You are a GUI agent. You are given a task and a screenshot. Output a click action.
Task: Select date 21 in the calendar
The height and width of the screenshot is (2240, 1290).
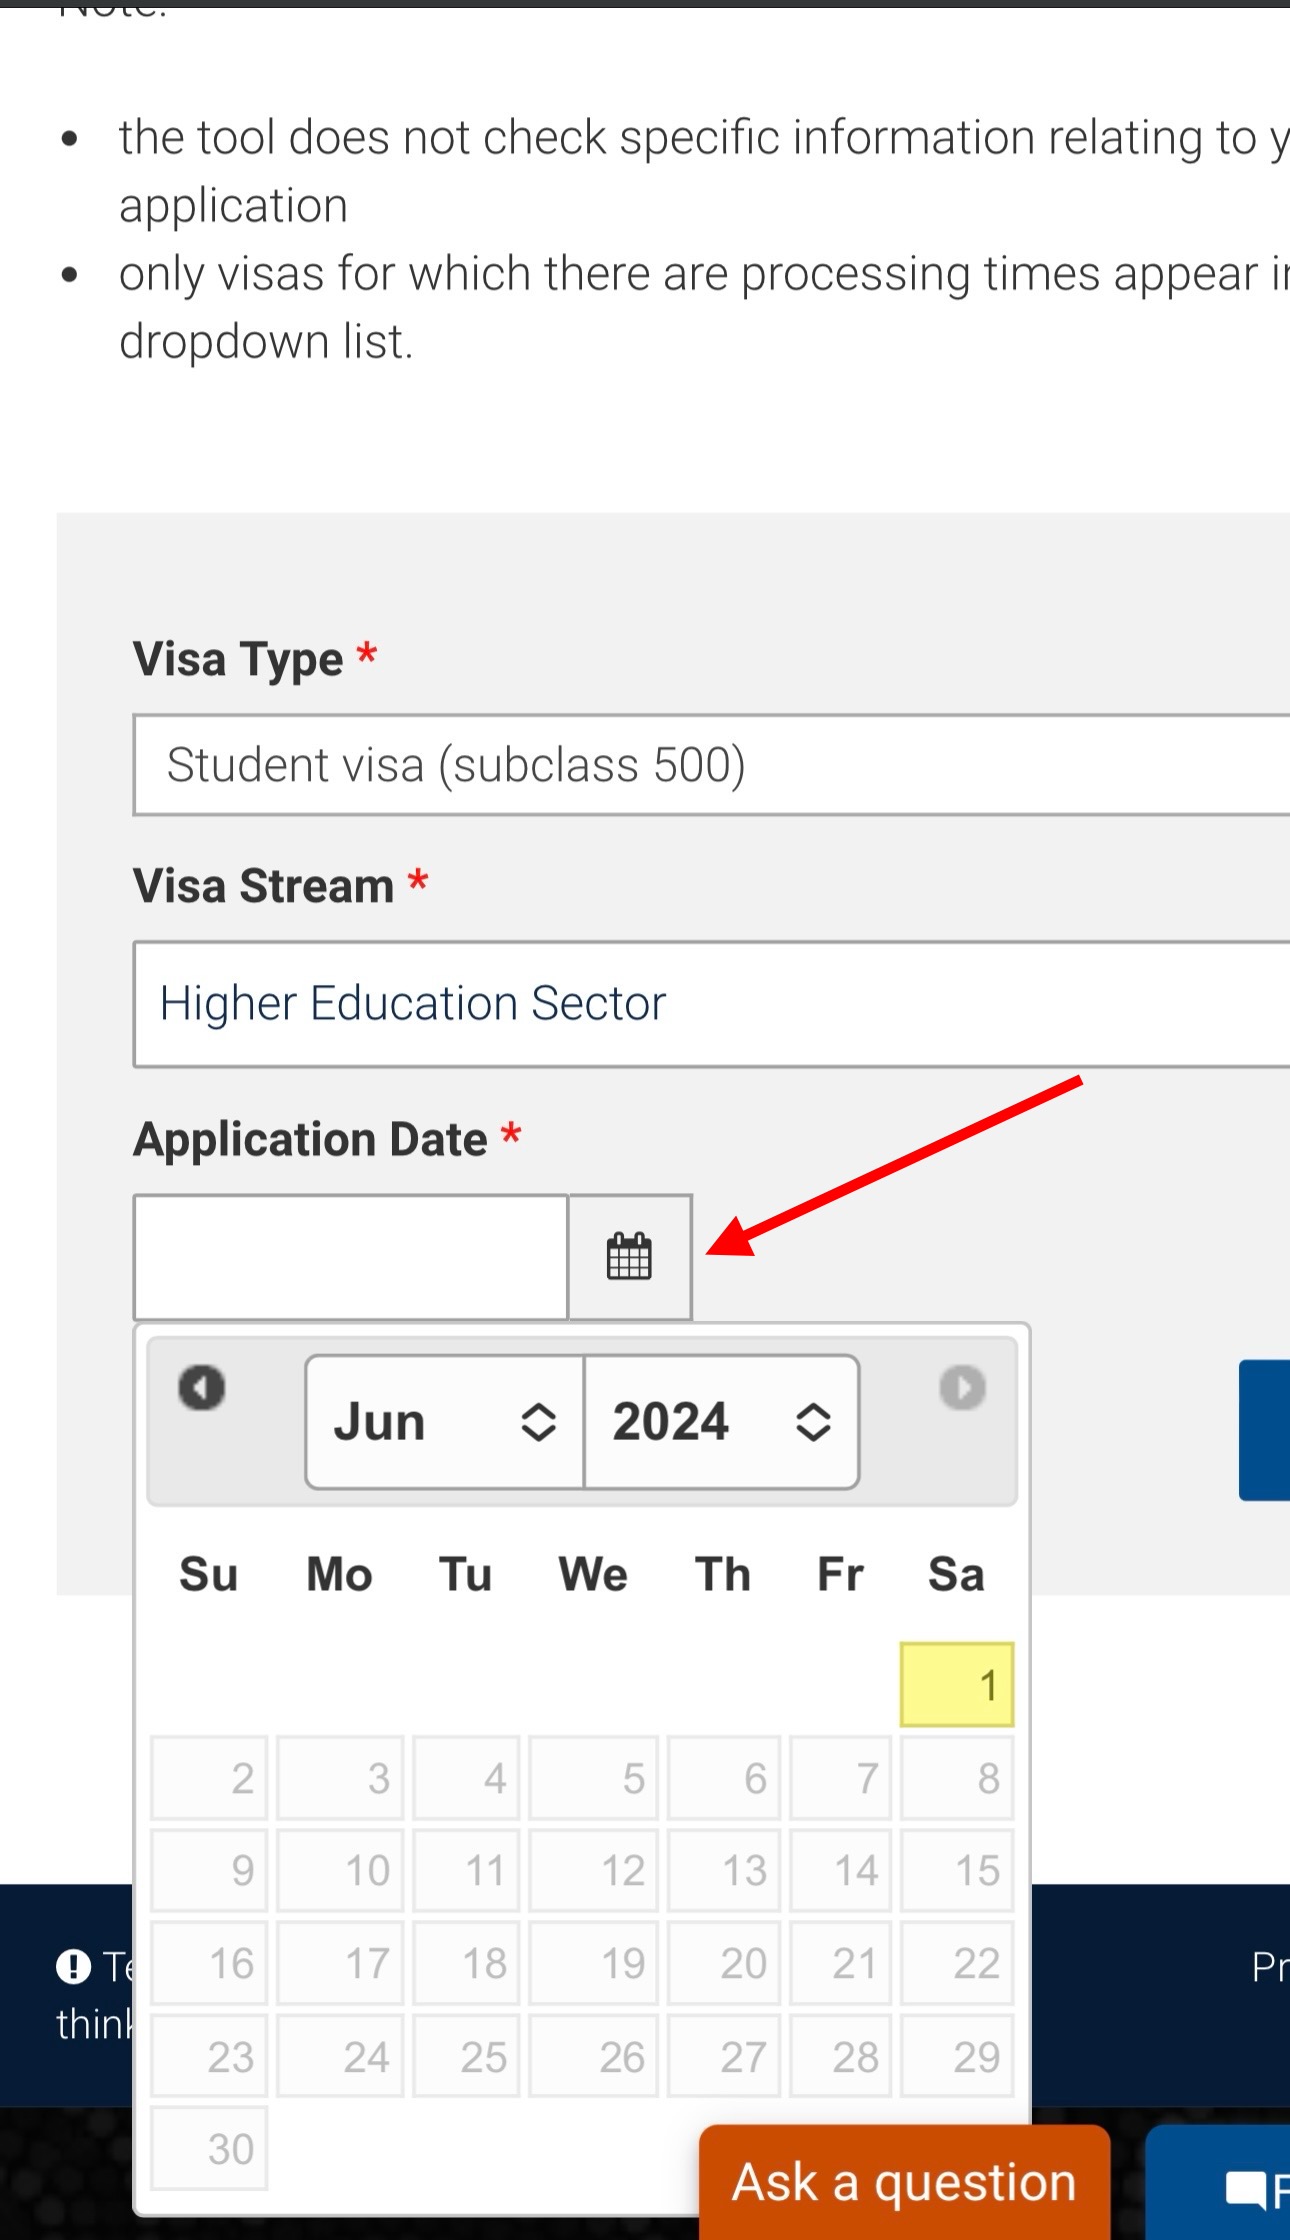click(x=840, y=1964)
